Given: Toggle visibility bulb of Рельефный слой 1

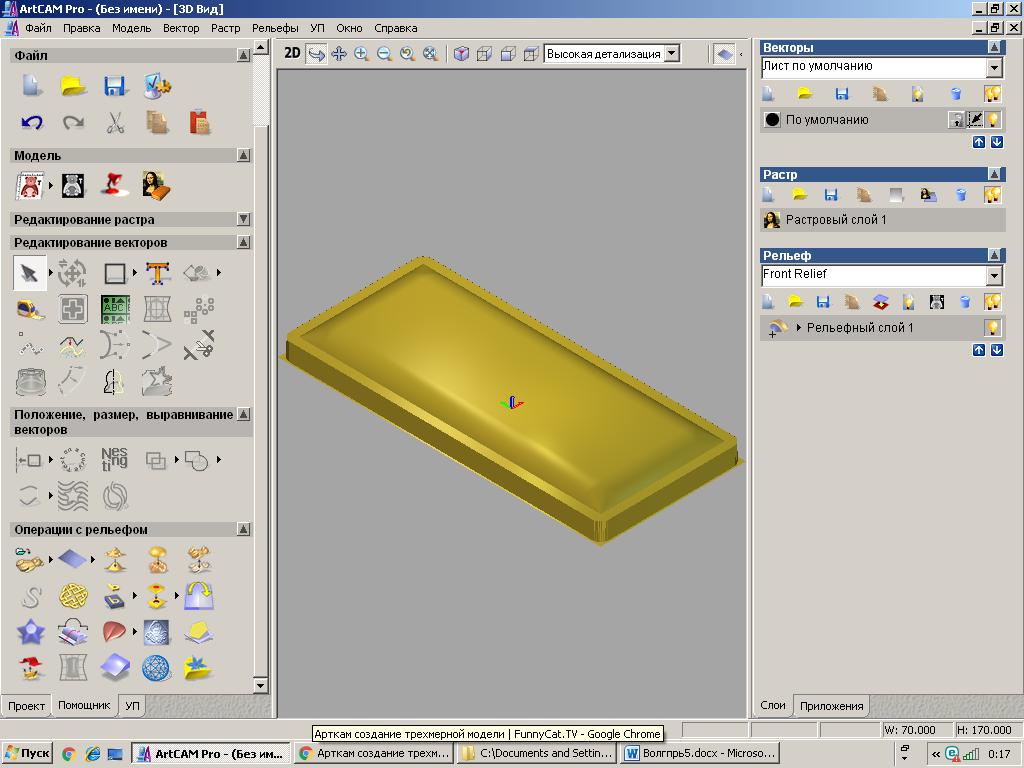Looking at the screenshot, I should click(x=992, y=328).
